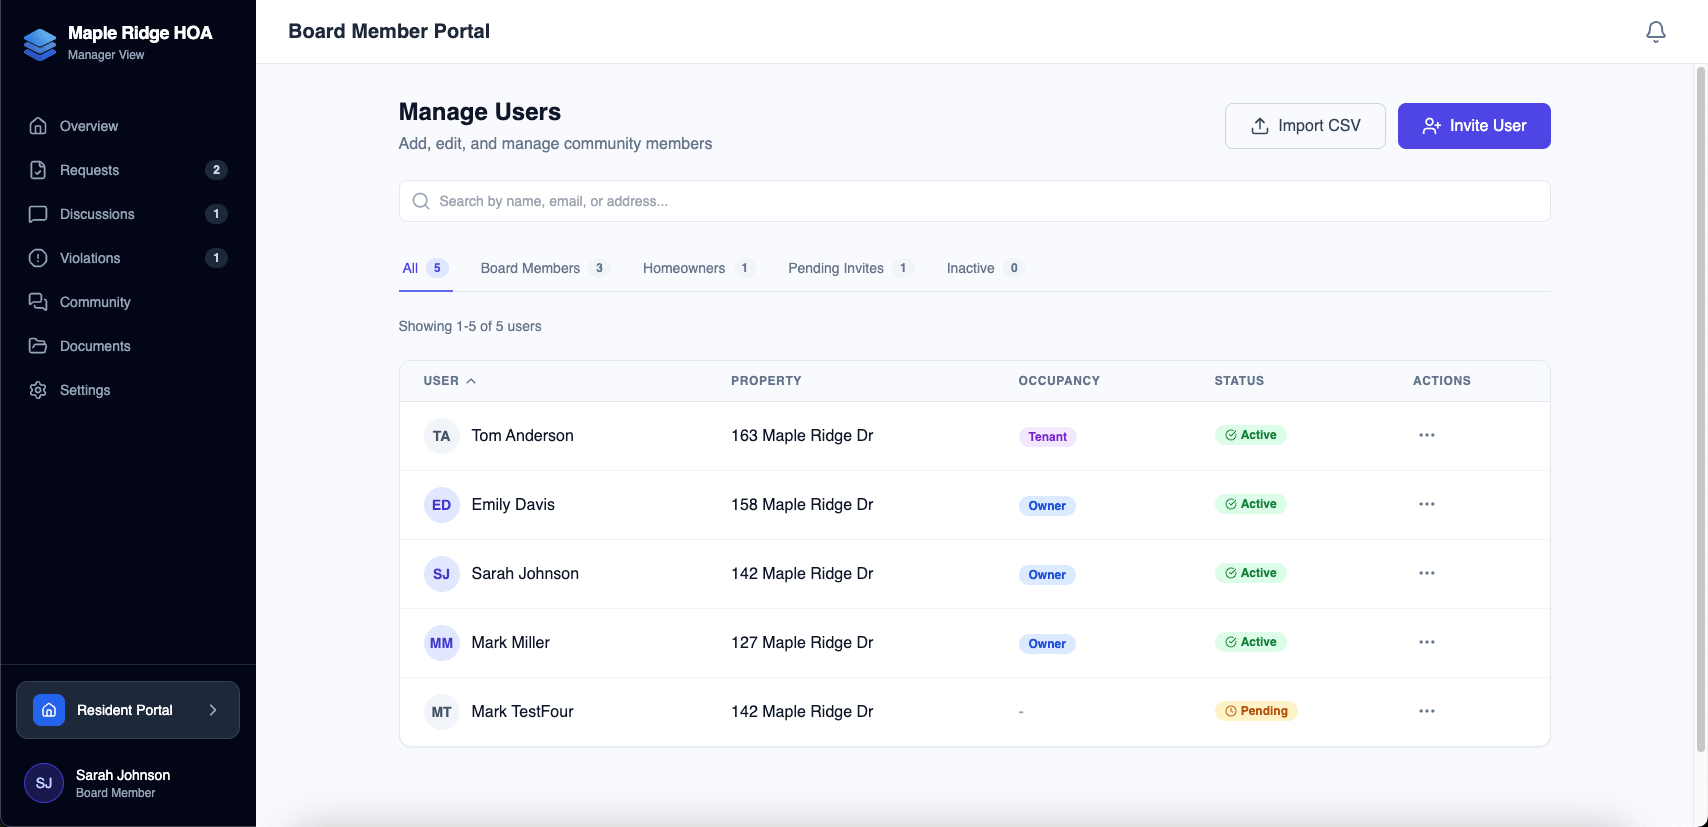Click the Requests badge showing 2
1708x827 pixels.
click(x=216, y=170)
